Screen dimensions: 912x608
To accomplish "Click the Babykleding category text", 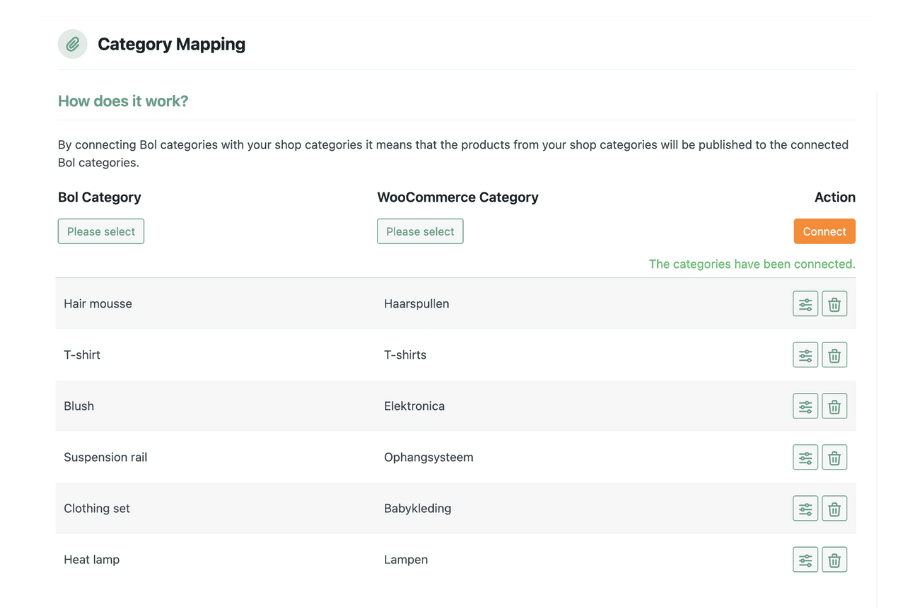I will coord(417,508).
